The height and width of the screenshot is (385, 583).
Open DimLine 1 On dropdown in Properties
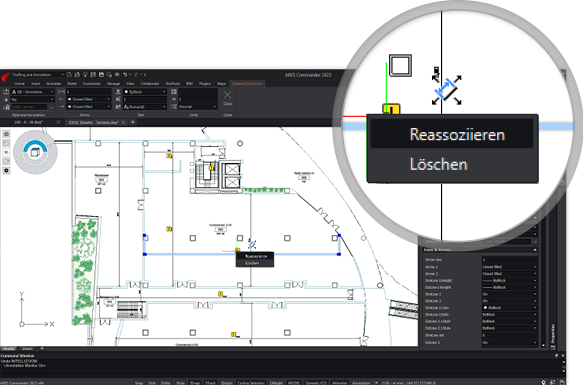(x=509, y=294)
